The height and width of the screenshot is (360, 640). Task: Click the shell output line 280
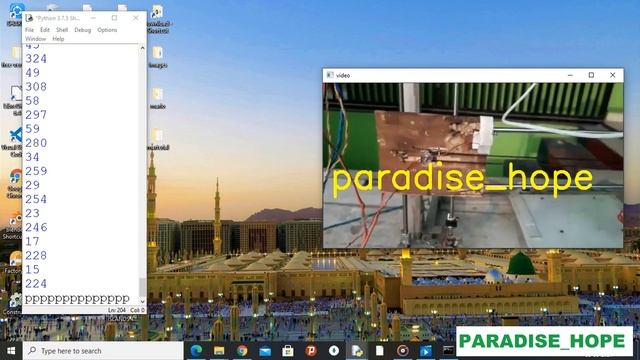coord(36,143)
